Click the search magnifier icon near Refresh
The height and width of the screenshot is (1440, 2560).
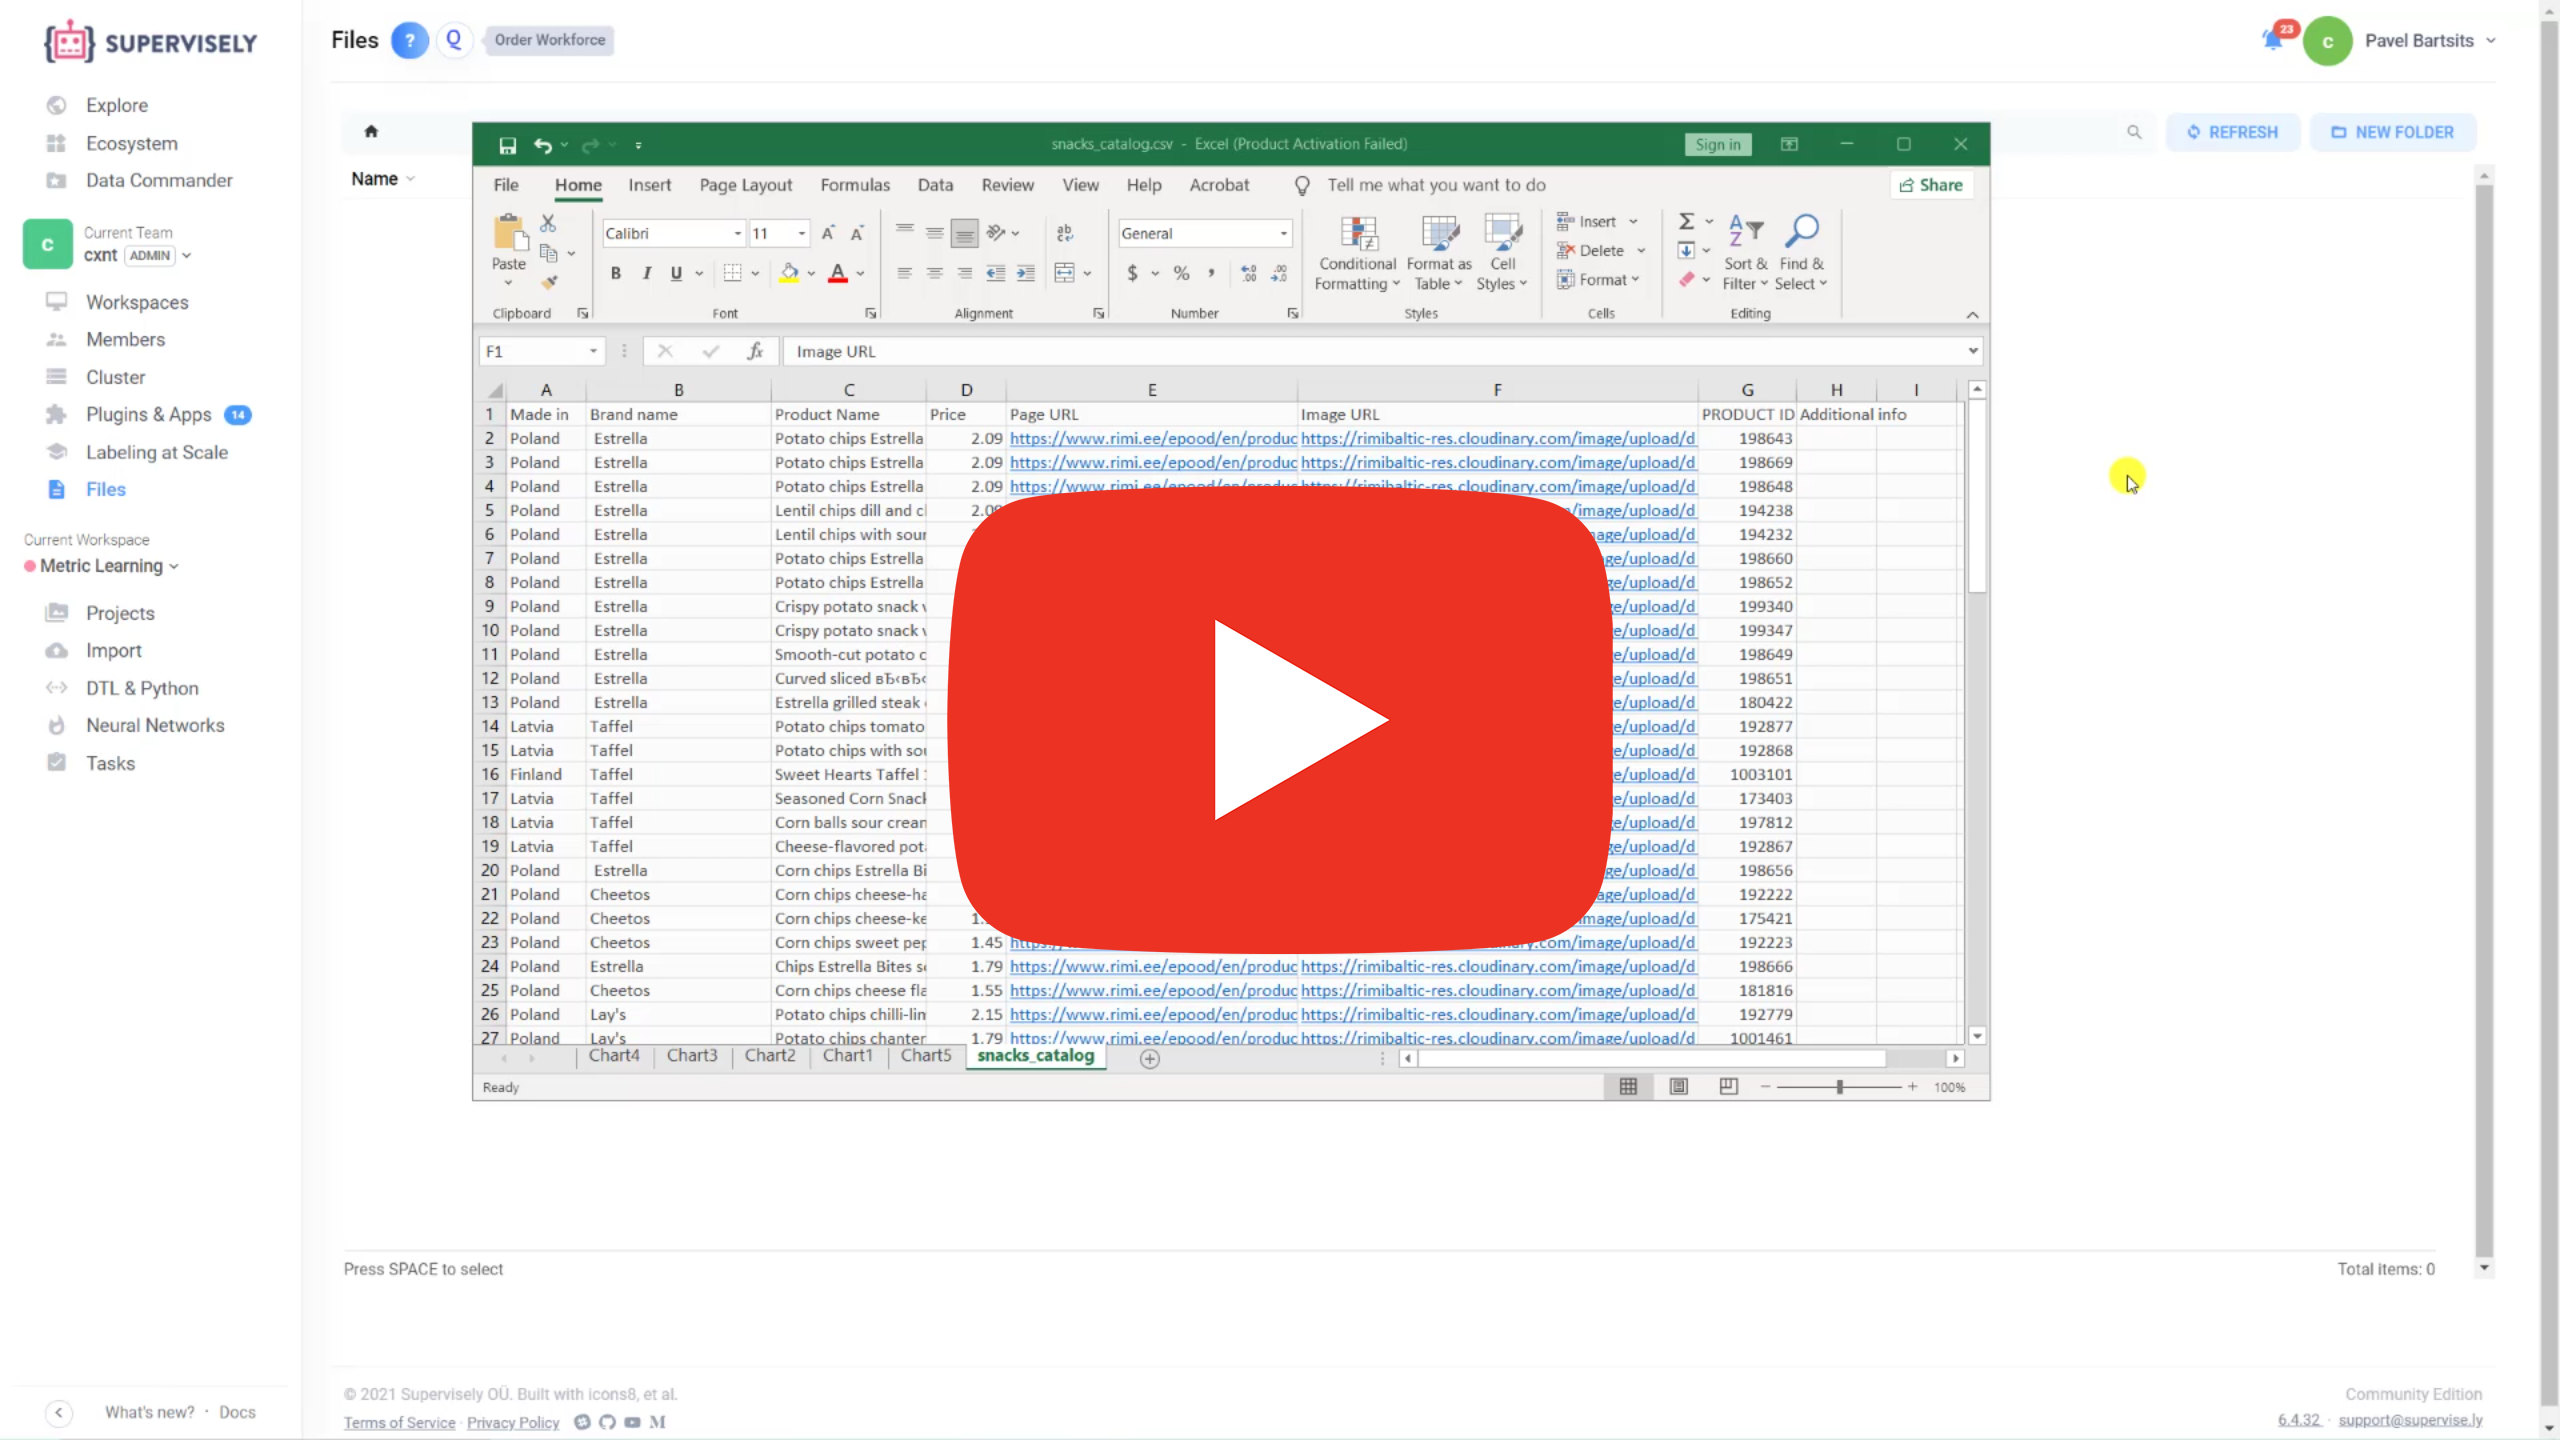click(2134, 132)
